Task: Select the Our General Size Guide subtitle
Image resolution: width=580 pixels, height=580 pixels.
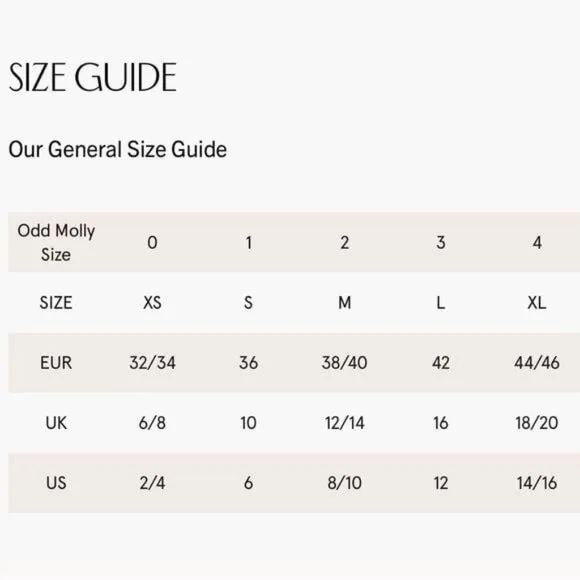Action: tap(118, 149)
